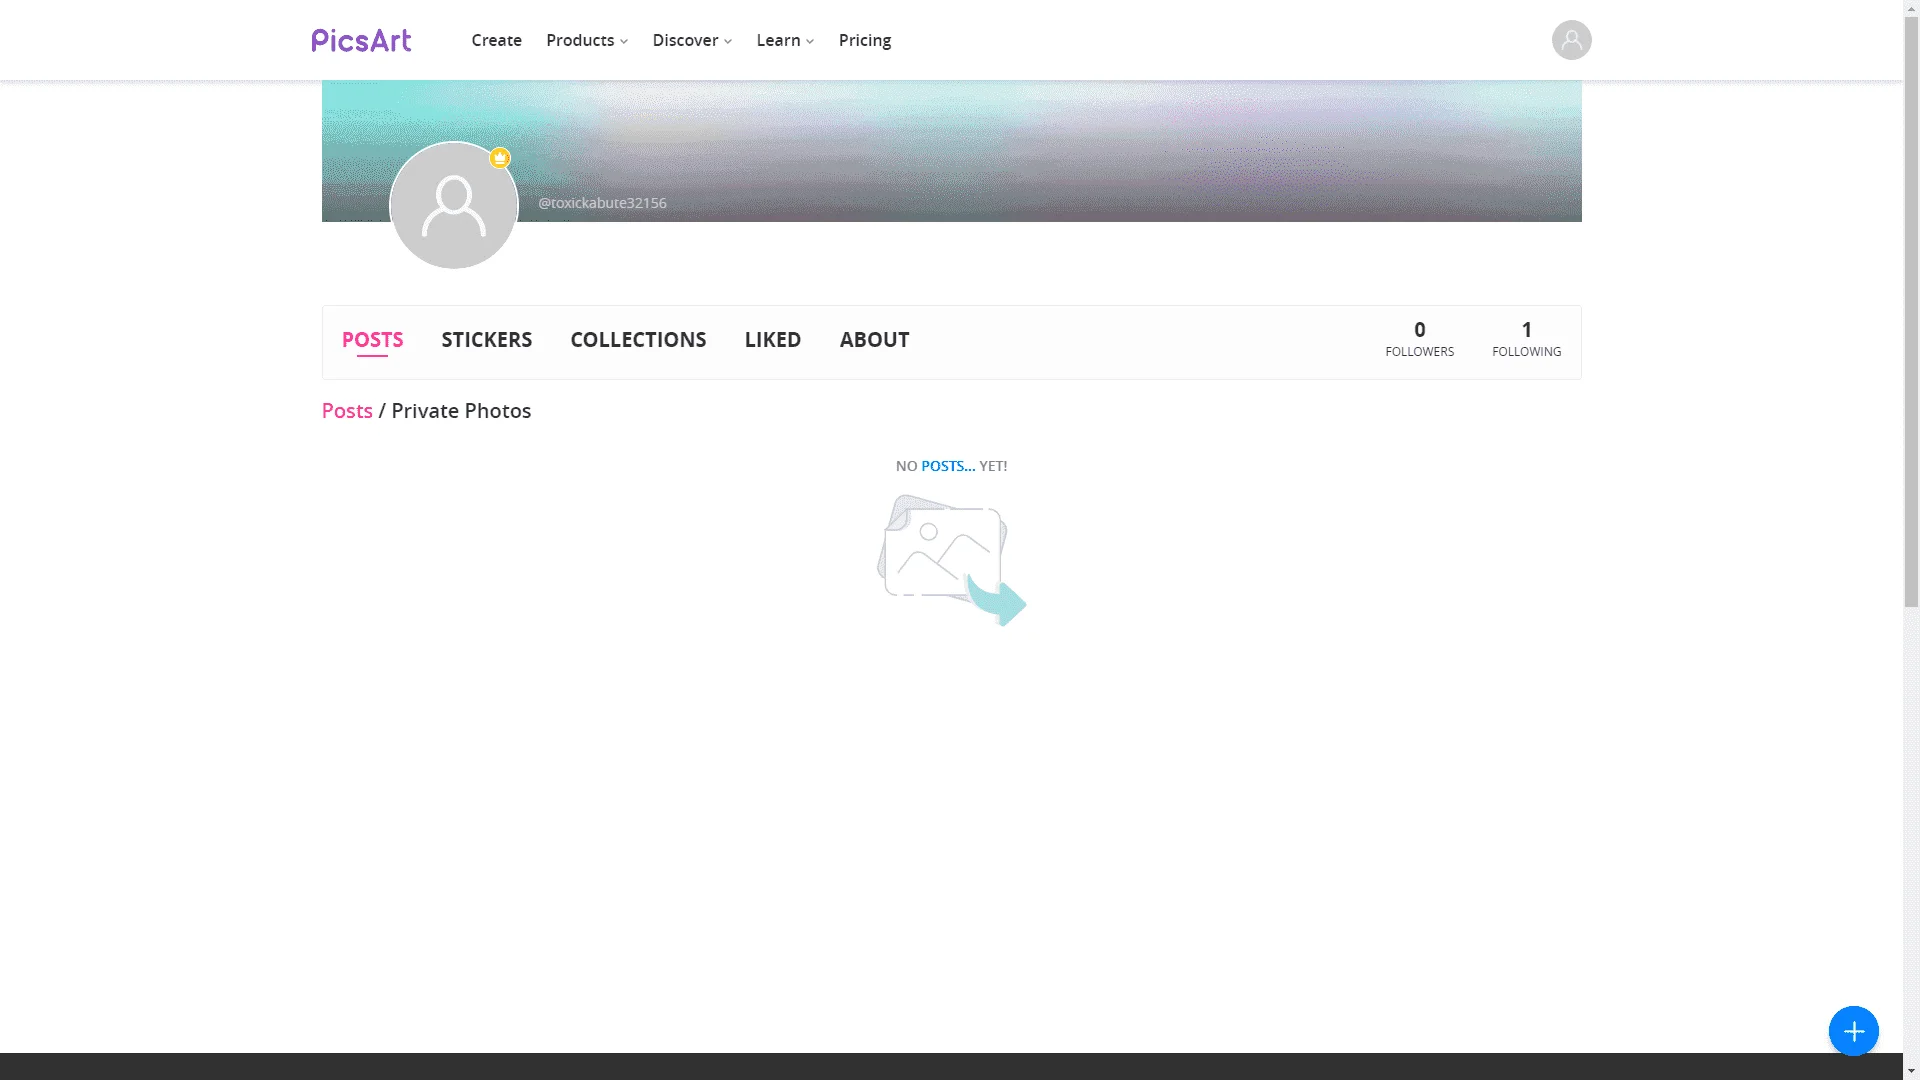1920x1080 pixels.
Task: Click the gold crown badge on the avatar
Action: (x=500, y=158)
